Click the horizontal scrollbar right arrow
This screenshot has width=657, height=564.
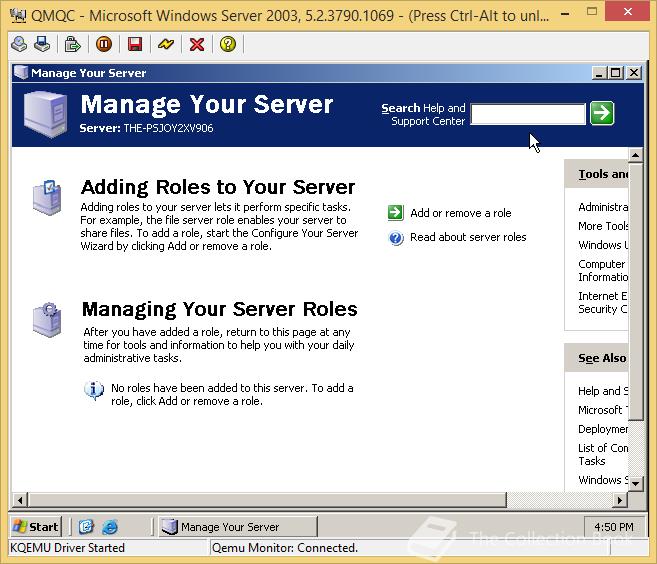pos(620,500)
